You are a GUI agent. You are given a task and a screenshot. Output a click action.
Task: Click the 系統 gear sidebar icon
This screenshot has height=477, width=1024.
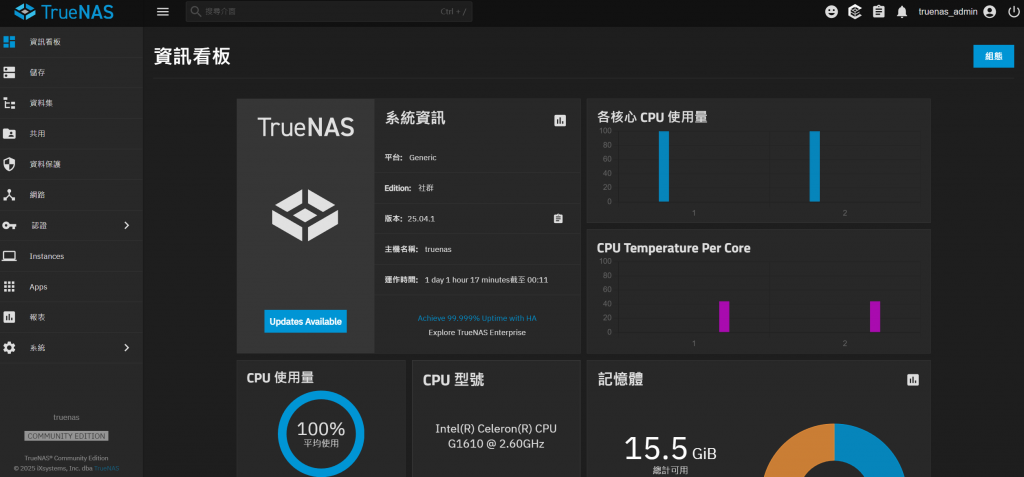[9, 348]
